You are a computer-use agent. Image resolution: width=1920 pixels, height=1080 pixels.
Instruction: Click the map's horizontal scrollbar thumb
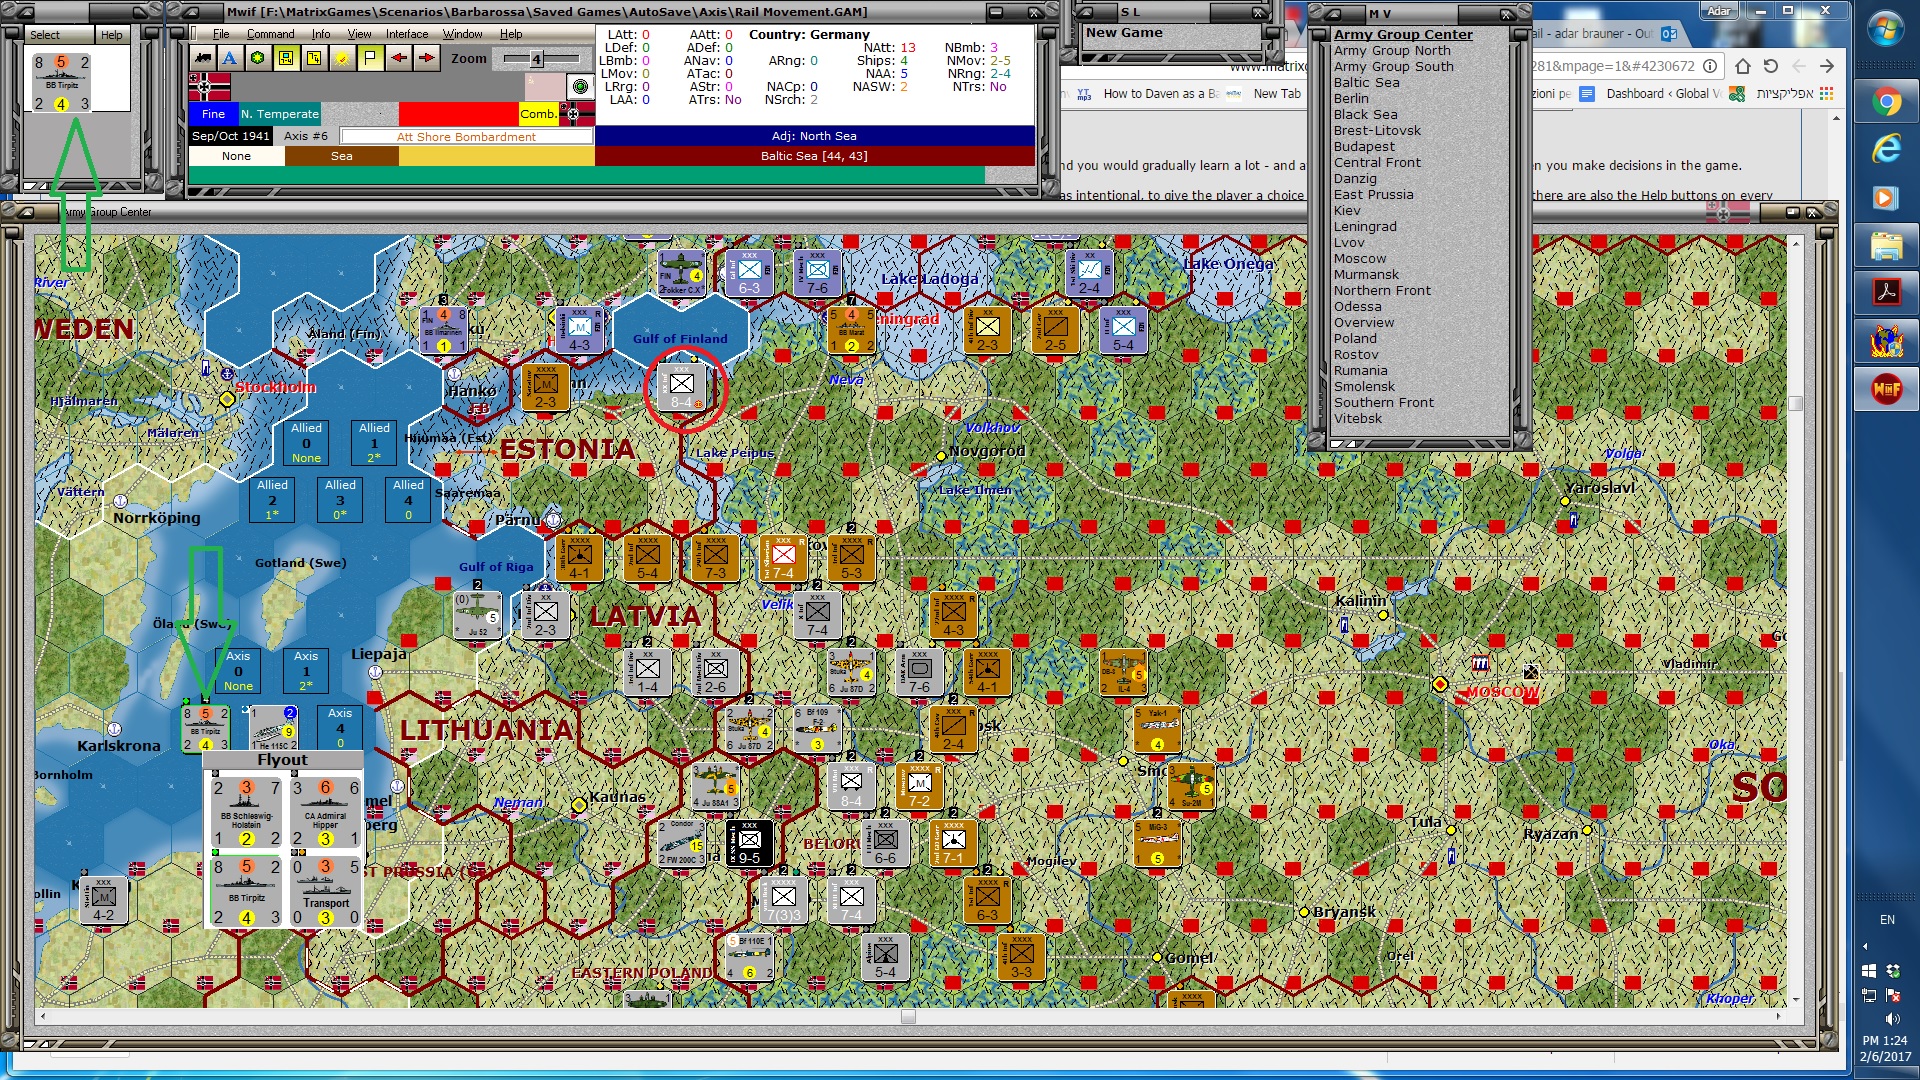click(908, 1017)
